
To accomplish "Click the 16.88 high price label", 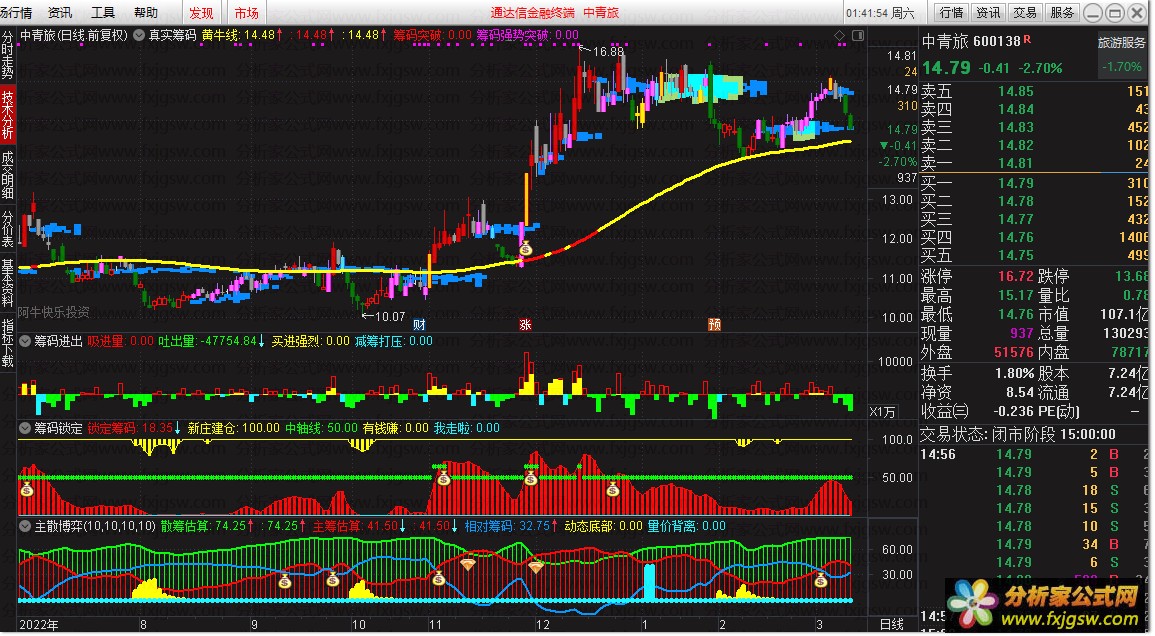I will [x=608, y=52].
